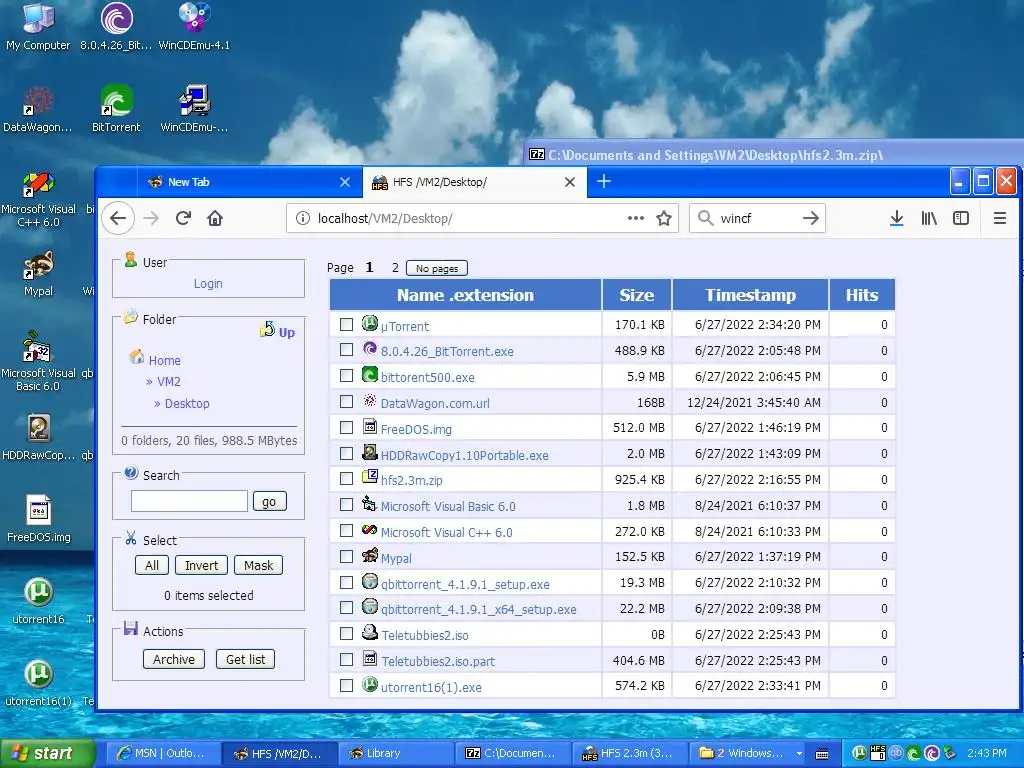This screenshot has width=1024, height=768.
Task: Click the browser forward arrow
Action: (x=151, y=218)
